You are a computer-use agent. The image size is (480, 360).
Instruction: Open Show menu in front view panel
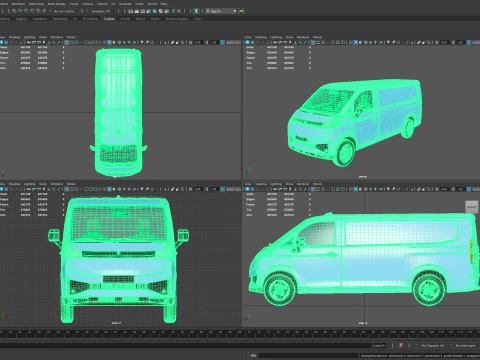[43, 184]
